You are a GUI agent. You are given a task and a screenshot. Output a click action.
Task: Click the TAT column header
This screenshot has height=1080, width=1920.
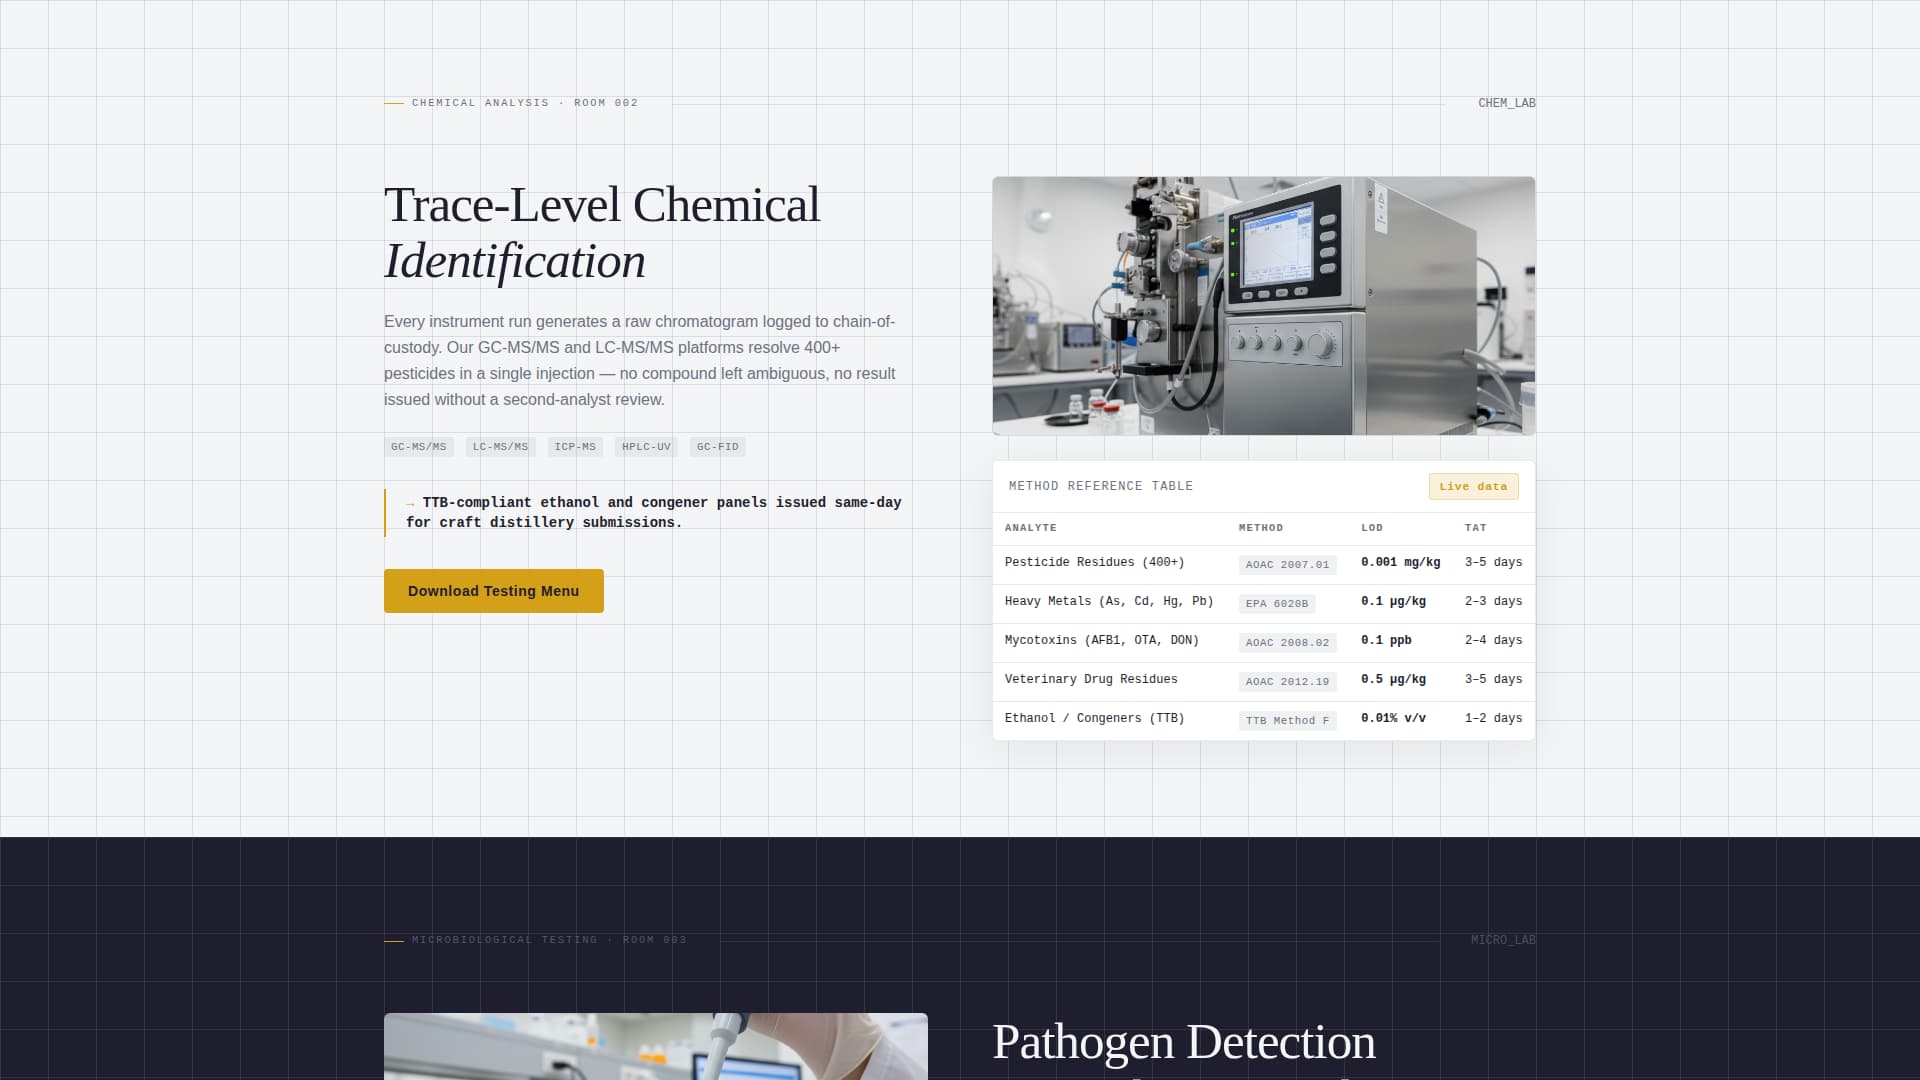(1476, 528)
